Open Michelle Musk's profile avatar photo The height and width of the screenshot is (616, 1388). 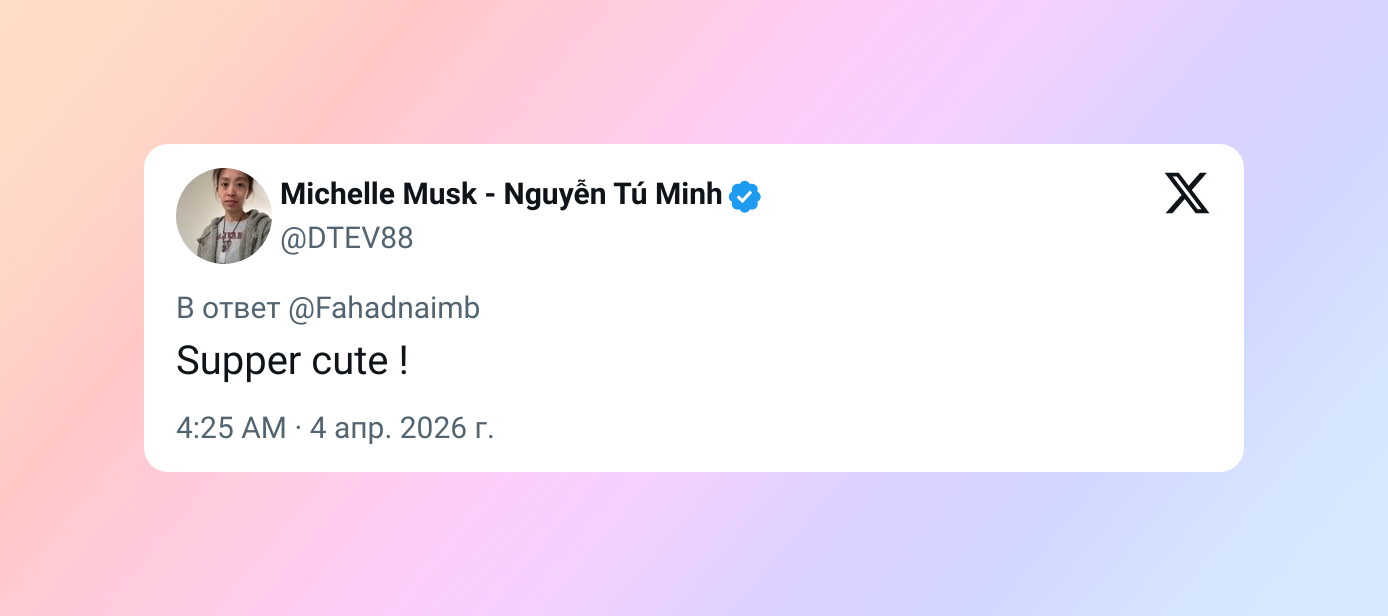[x=224, y=216]
